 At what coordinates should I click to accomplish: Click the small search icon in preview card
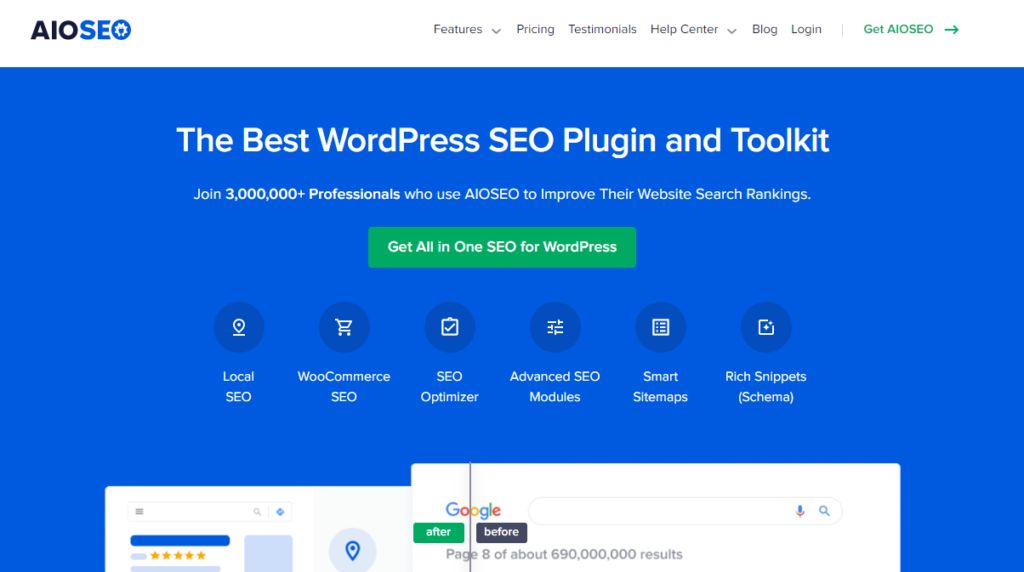pyautogui.click(x=257, y=512)
